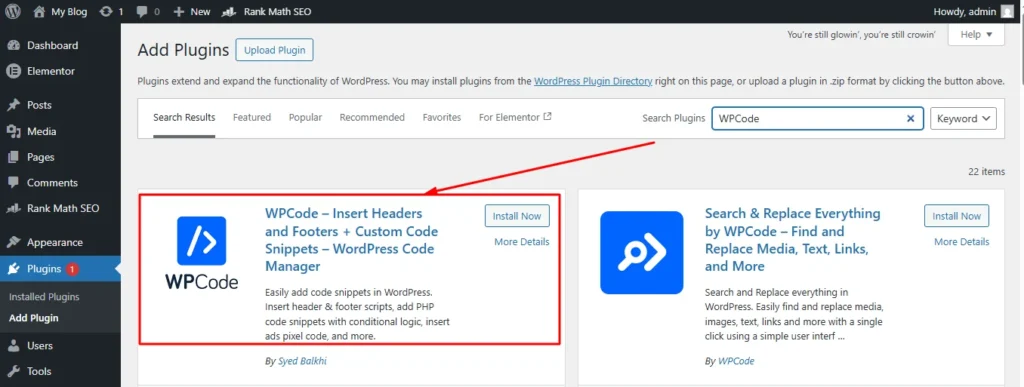Select Add Plugin submenu item
This screenshot has height=387, width=1024.
click(34, 318)
